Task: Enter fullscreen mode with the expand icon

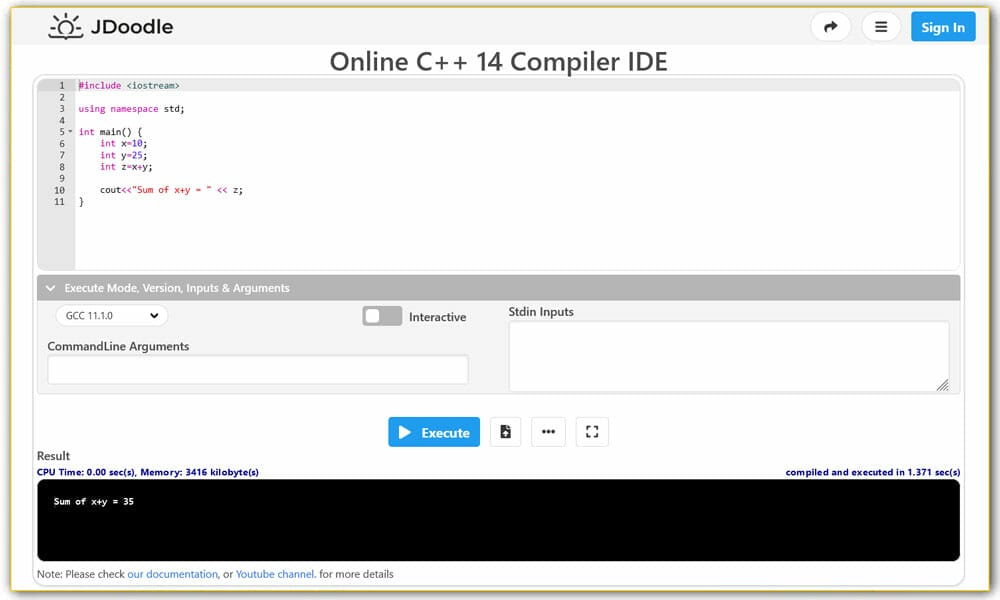Action: coord(591,431)
